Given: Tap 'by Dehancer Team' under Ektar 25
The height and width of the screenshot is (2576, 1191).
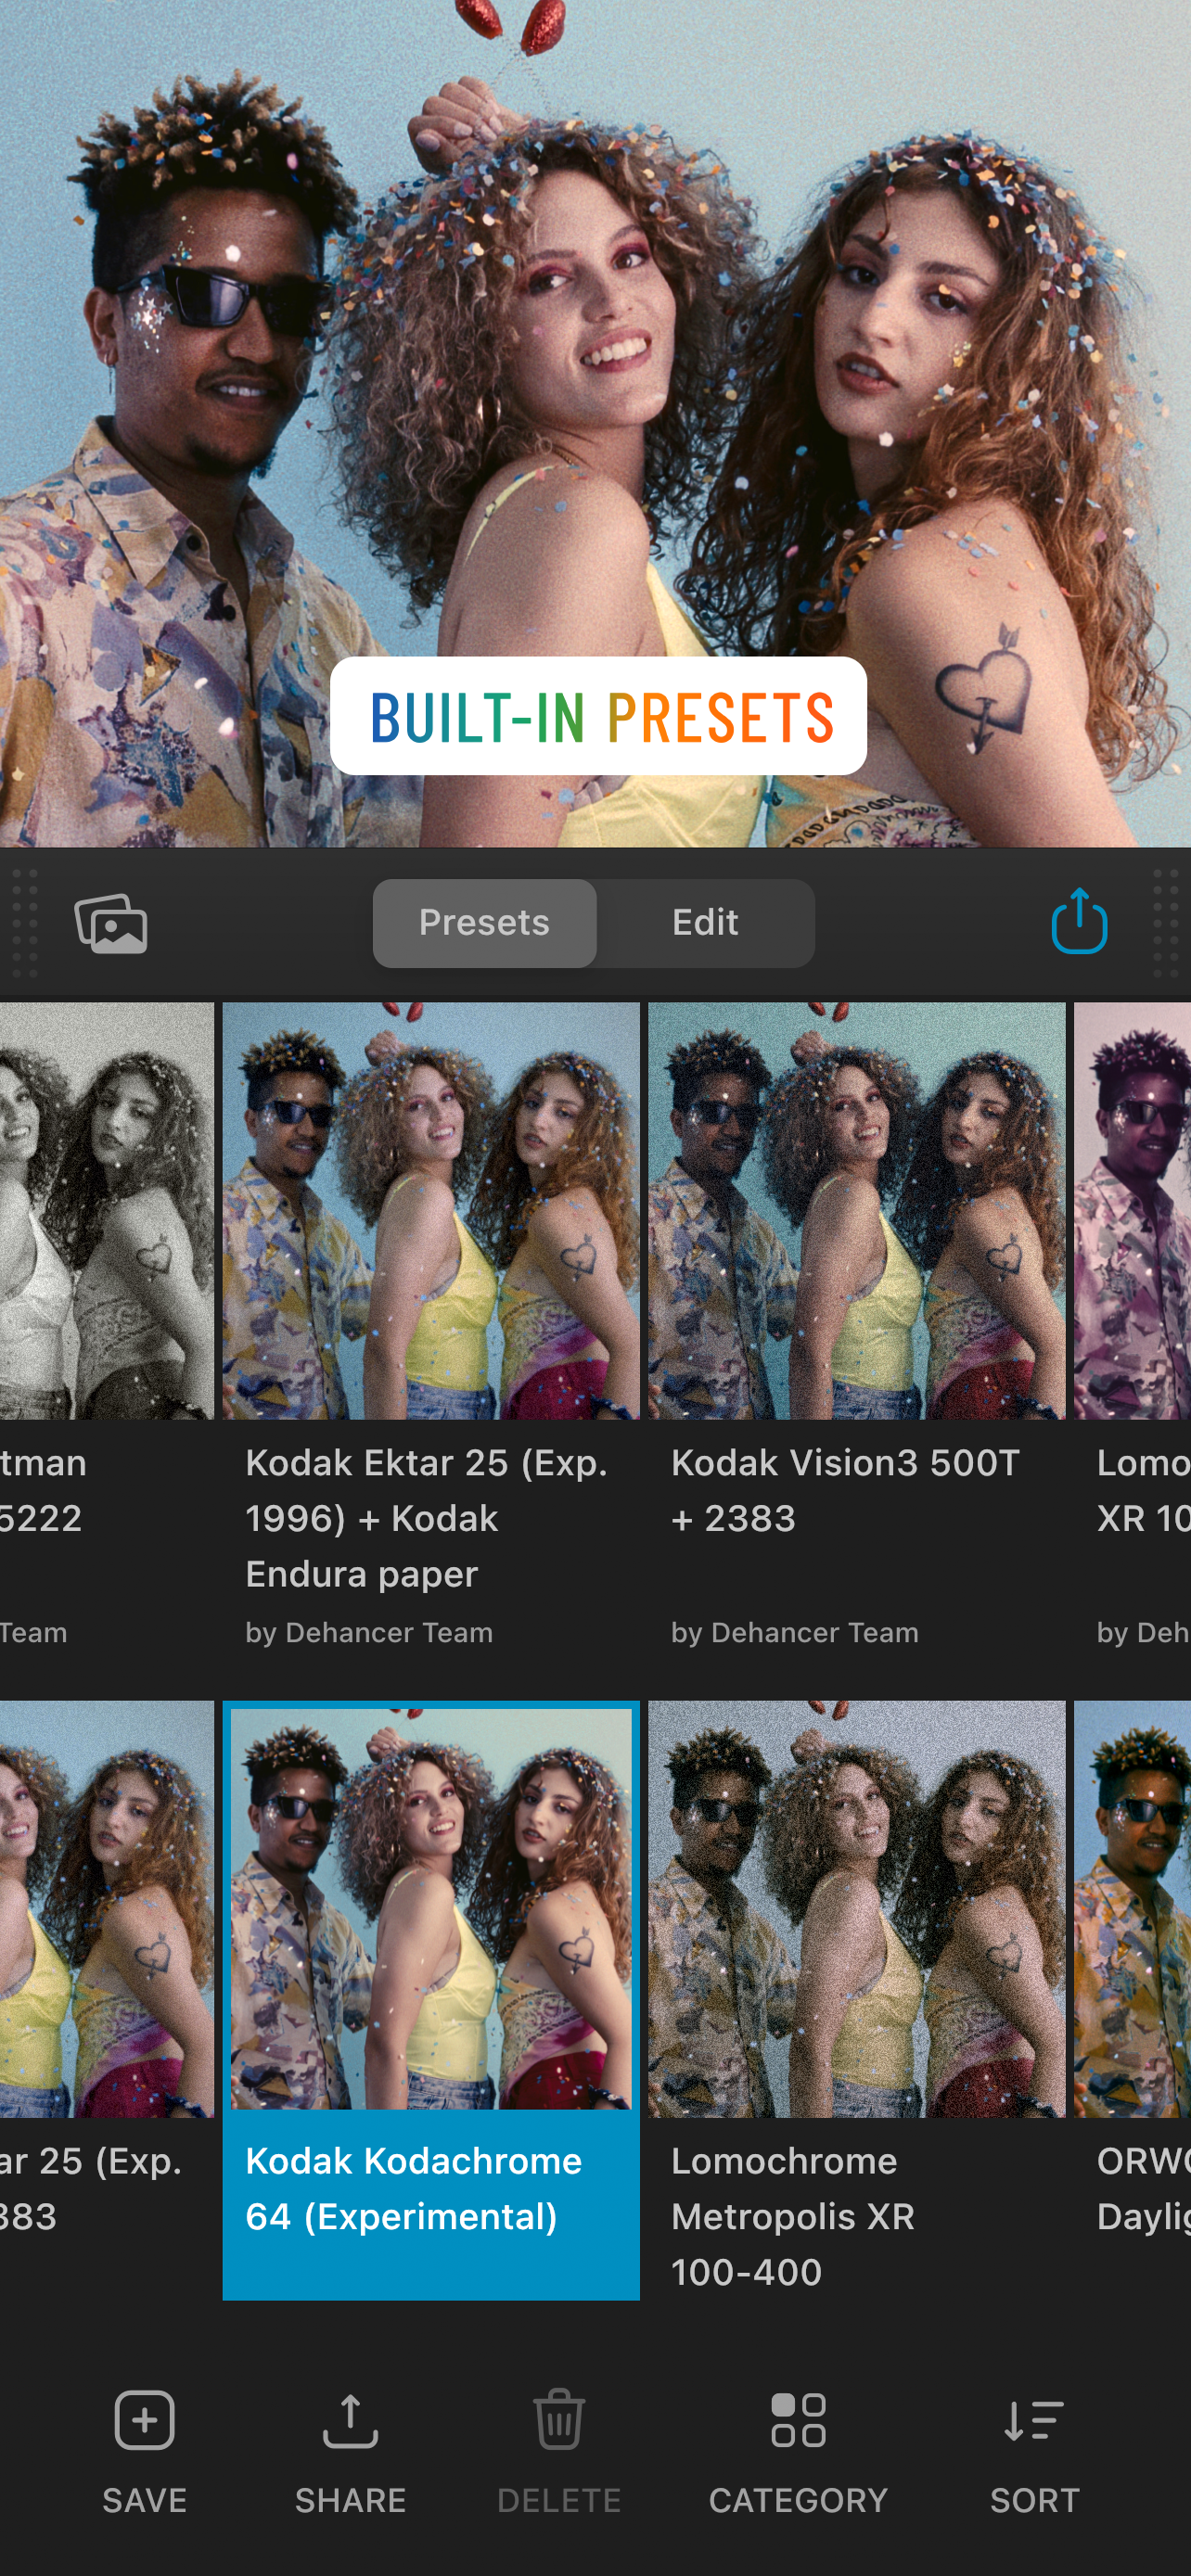Looking at the screenshot, I should [369, 1633].
